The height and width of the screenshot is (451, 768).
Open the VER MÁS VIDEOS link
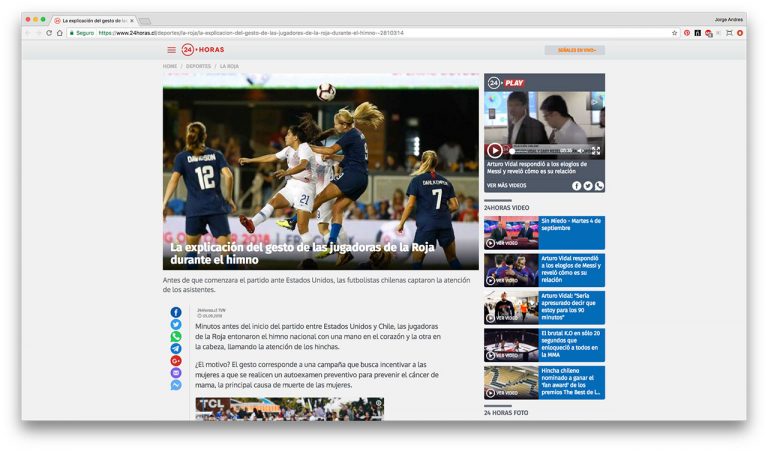tap(506, 185)
